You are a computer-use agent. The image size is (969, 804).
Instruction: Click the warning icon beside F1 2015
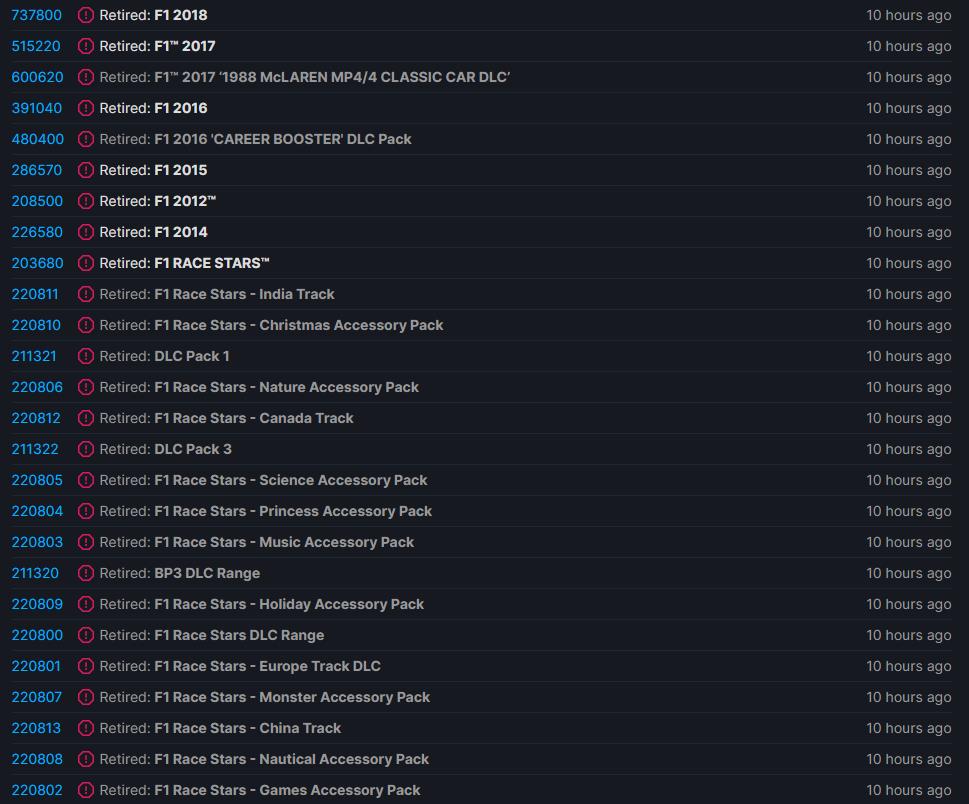coord(86,170)
